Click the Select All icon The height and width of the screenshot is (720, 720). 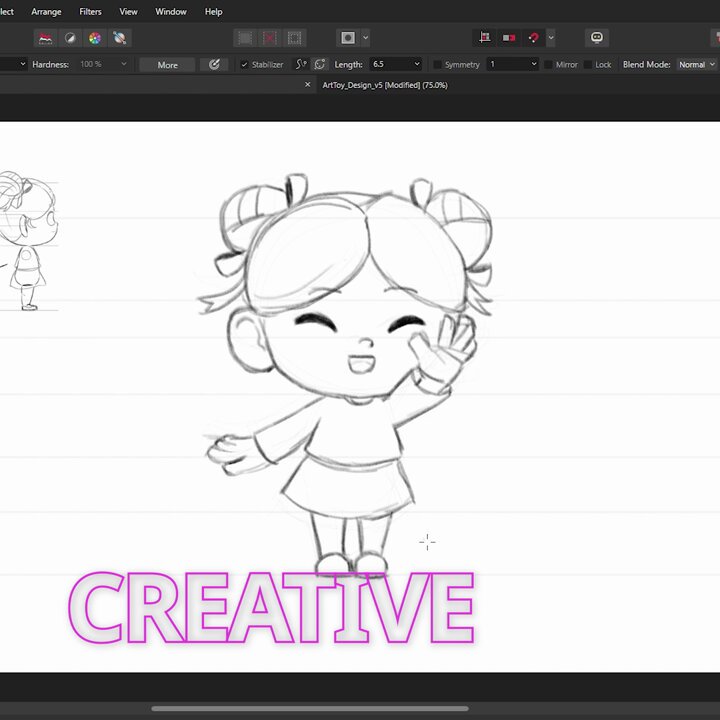coord(245,38)
